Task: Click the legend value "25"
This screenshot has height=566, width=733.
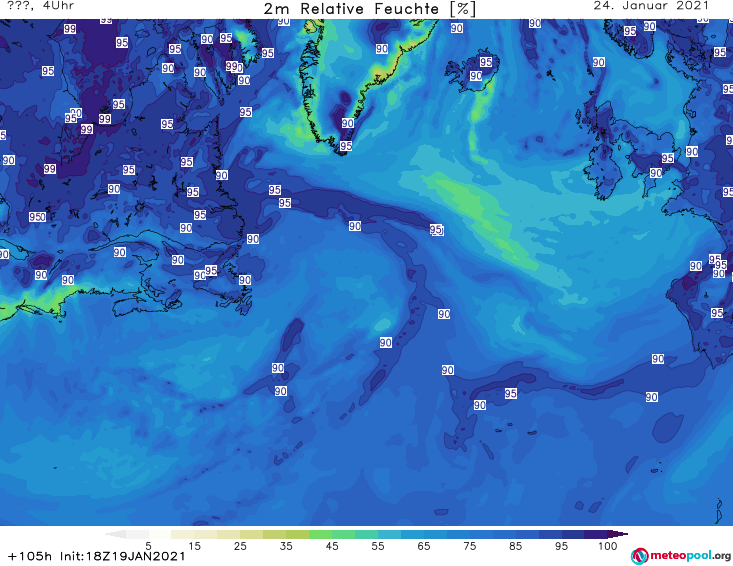Action: coord(240,546)
